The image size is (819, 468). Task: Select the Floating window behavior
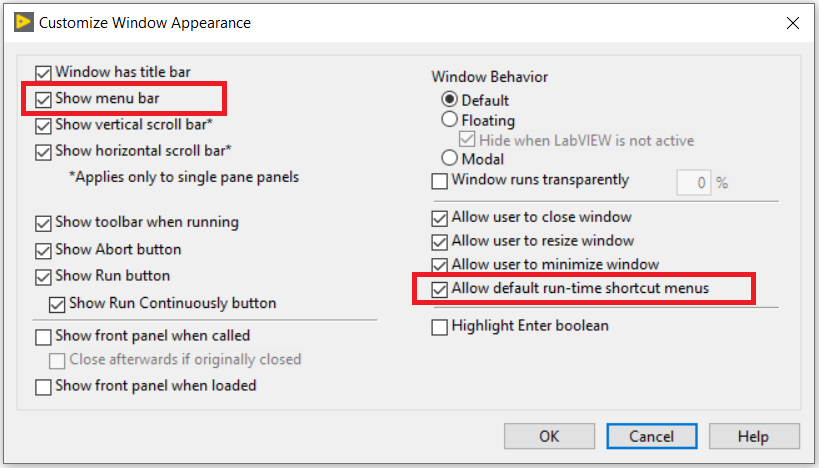point(449,120)
